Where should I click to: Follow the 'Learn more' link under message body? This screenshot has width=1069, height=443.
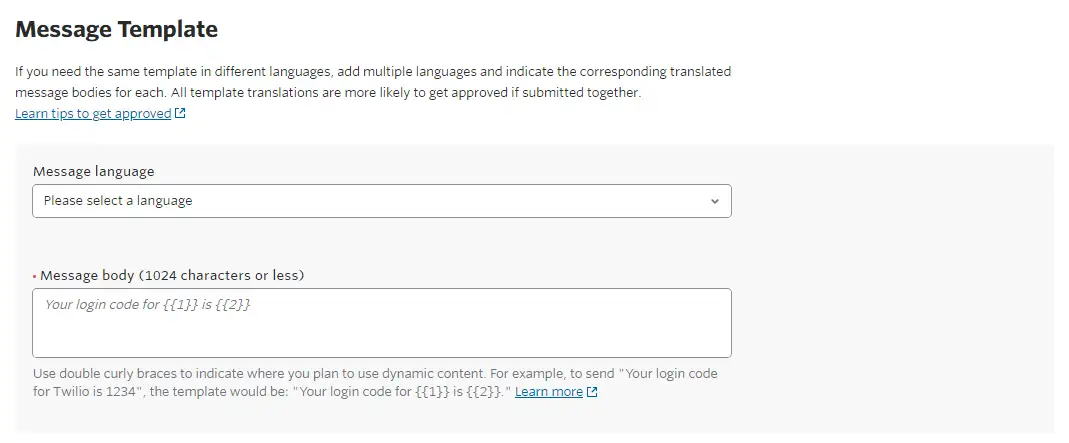click(x=548, y=392)
